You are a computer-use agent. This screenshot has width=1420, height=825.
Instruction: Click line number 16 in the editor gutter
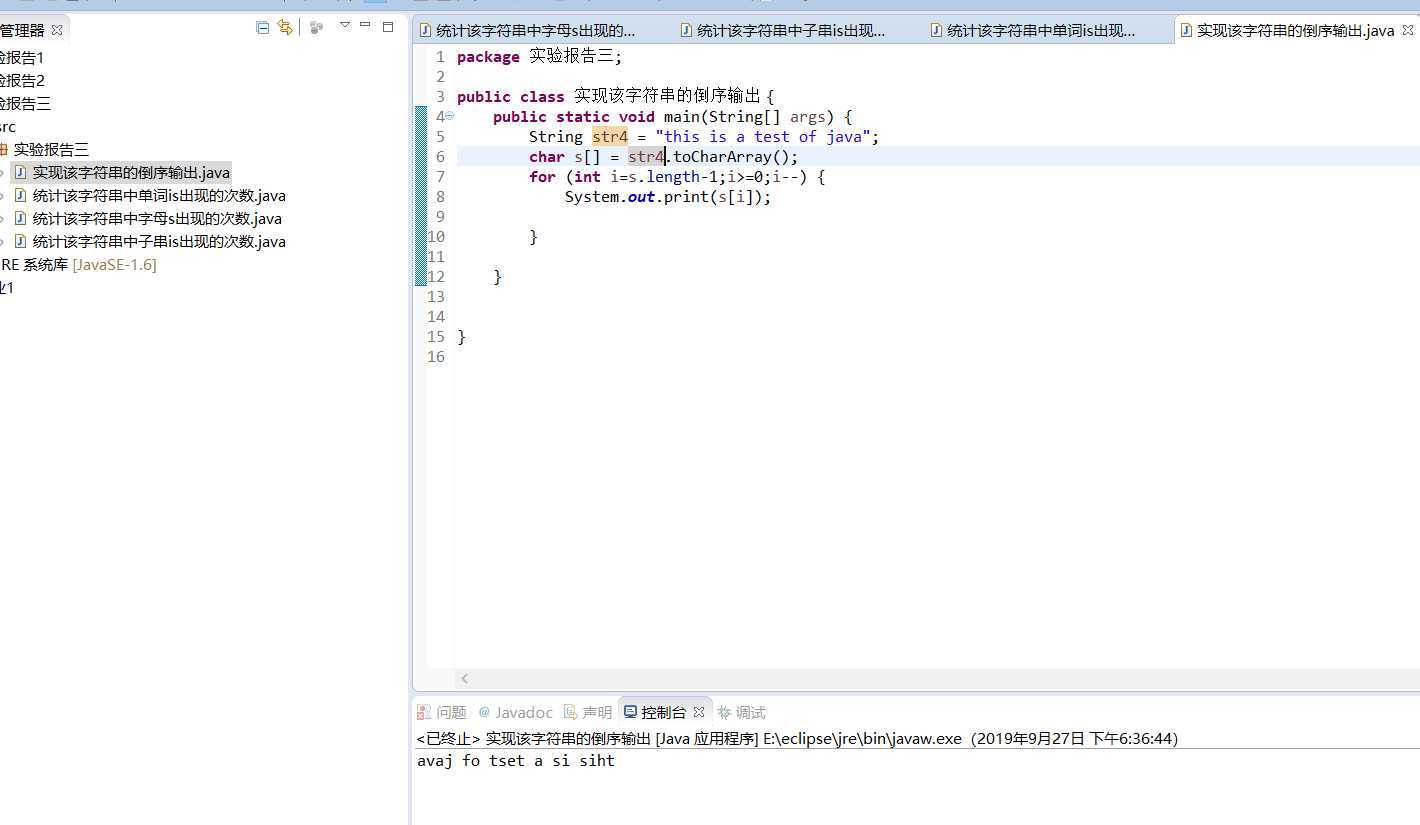point(436,357)
